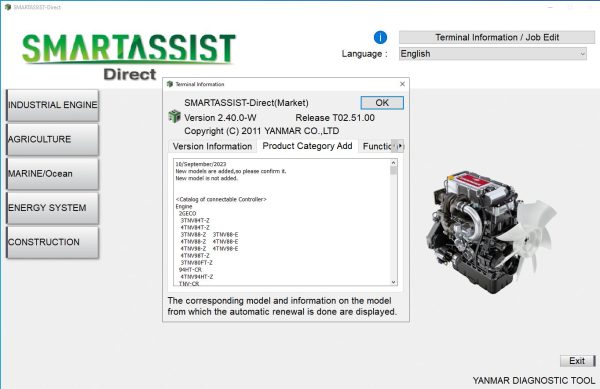Click the app icon in the main title bar
600x389 pixels.
pyautogui.click(x=8, y=7)
